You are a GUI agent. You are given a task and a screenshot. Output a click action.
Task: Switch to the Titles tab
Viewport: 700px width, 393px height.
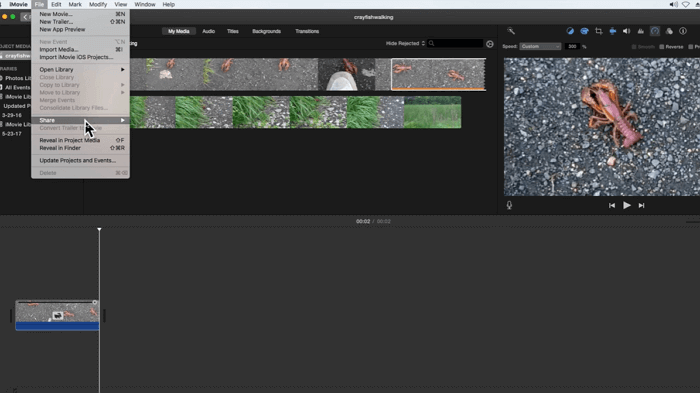click(x=233, y=31)
